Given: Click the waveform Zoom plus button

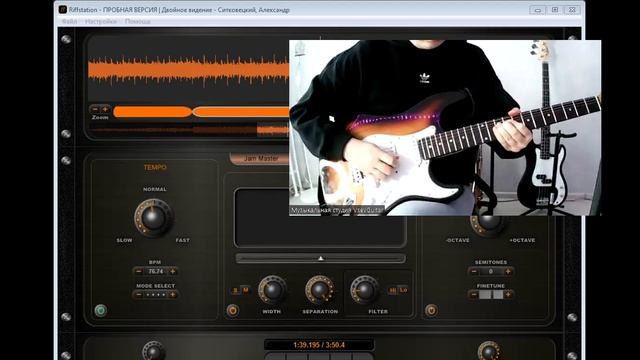Looking at the screenshot, I should [105, 109].
